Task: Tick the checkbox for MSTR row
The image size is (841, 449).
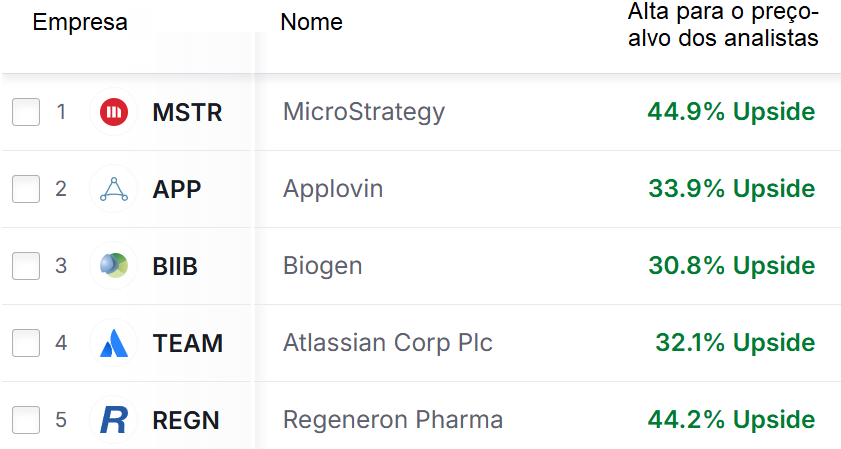Action: (x=26, y=112)
